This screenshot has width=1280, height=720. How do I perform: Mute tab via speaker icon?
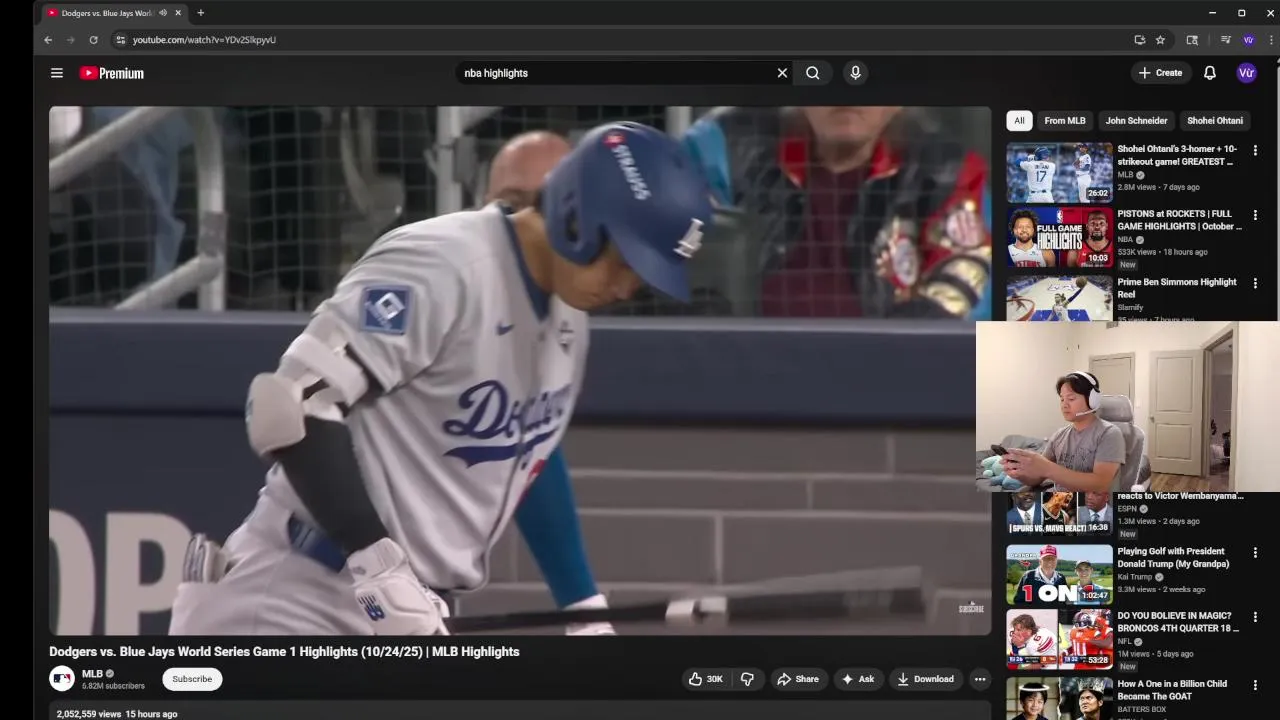click(163, 13)
